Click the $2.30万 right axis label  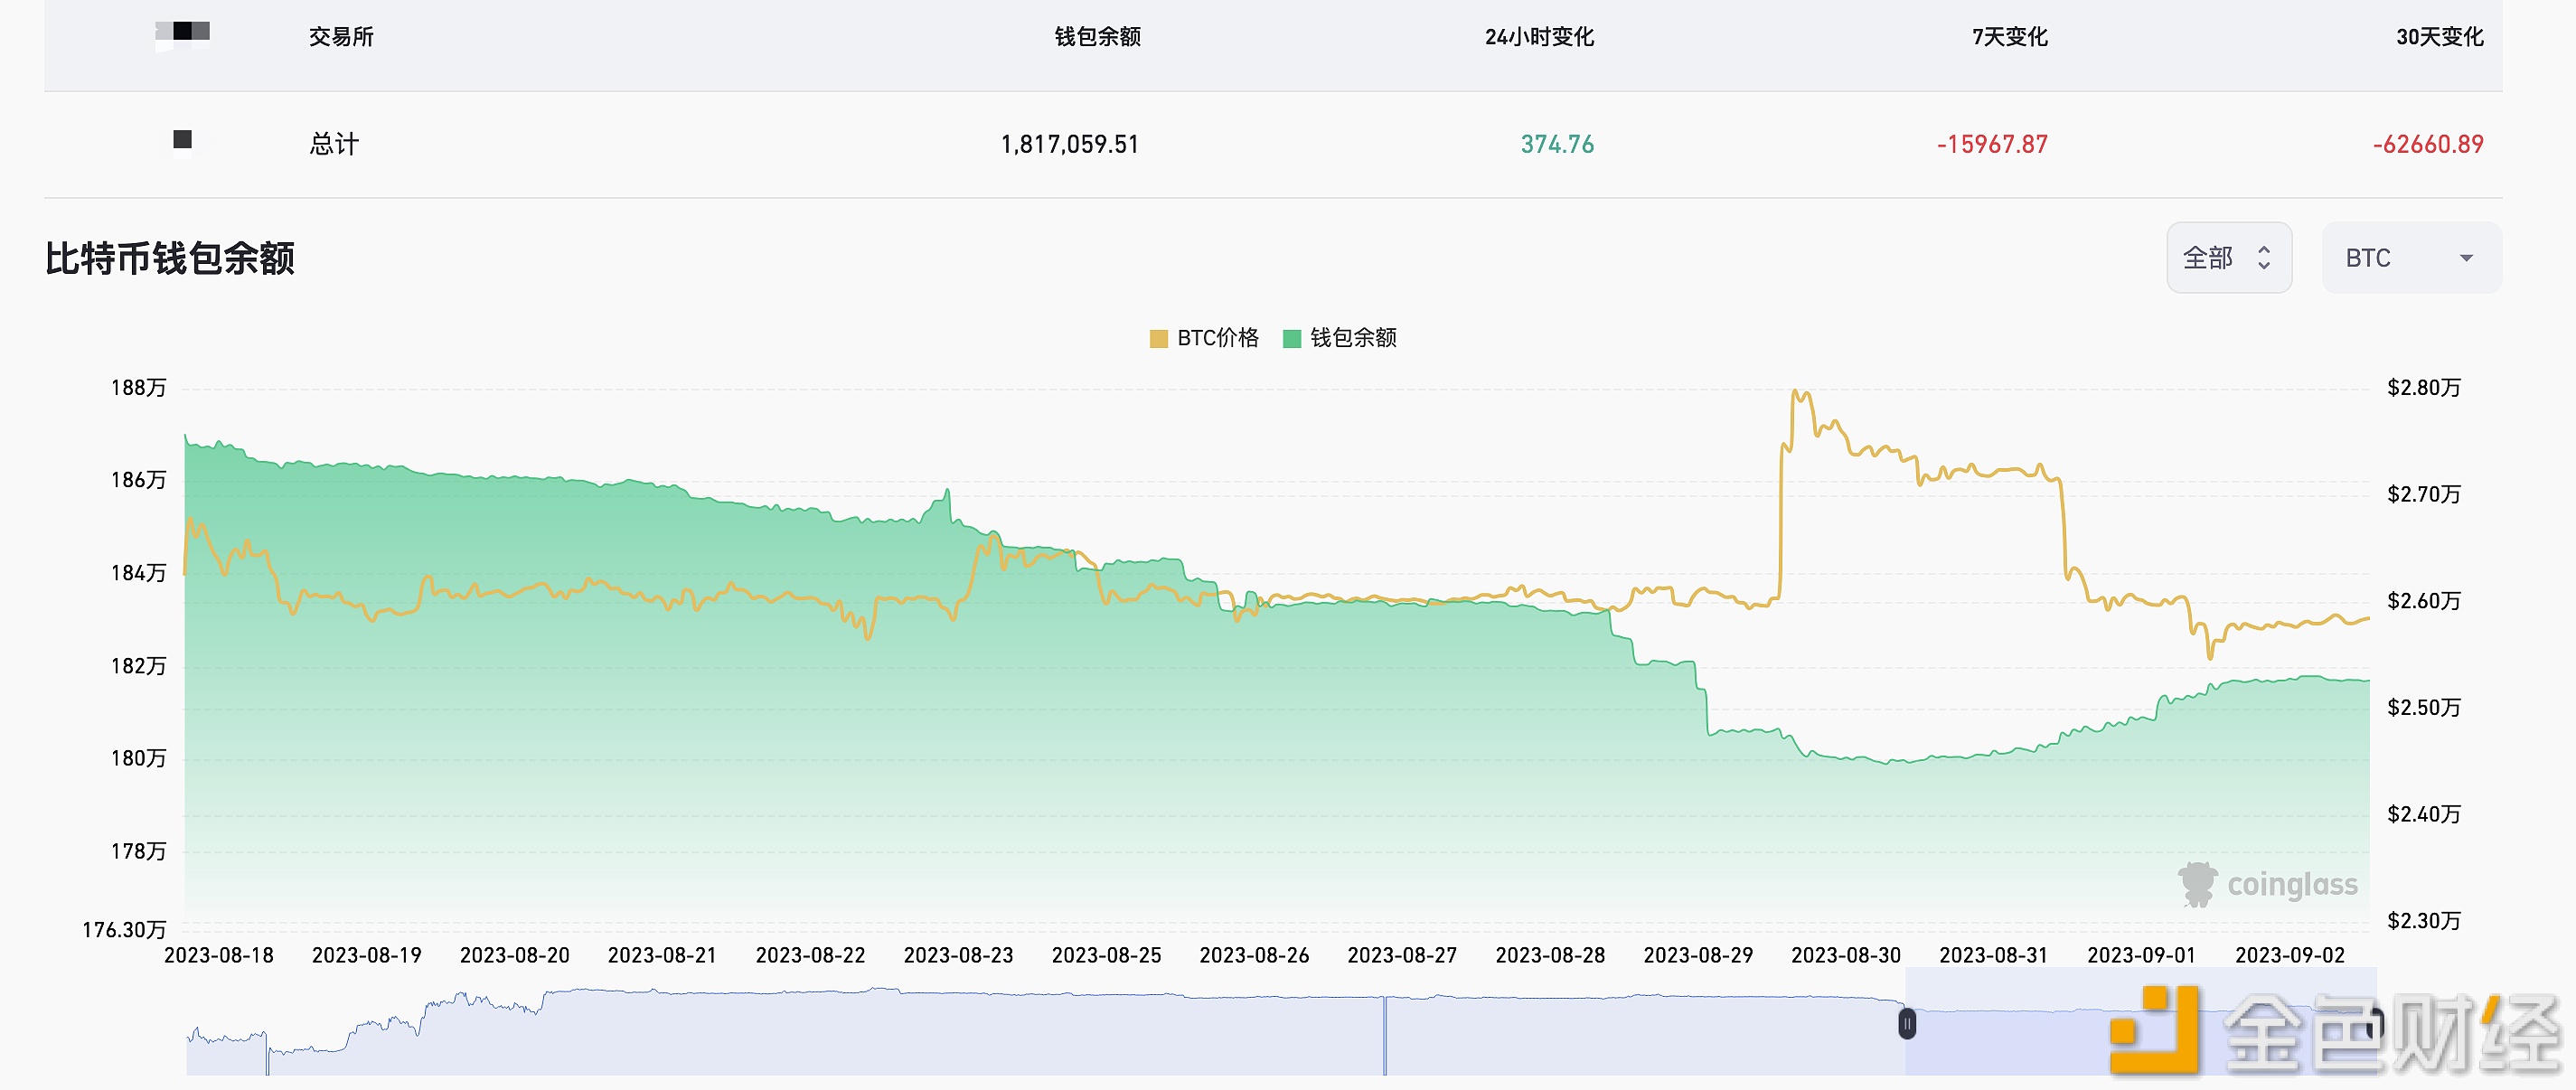tap(2424, 921)
